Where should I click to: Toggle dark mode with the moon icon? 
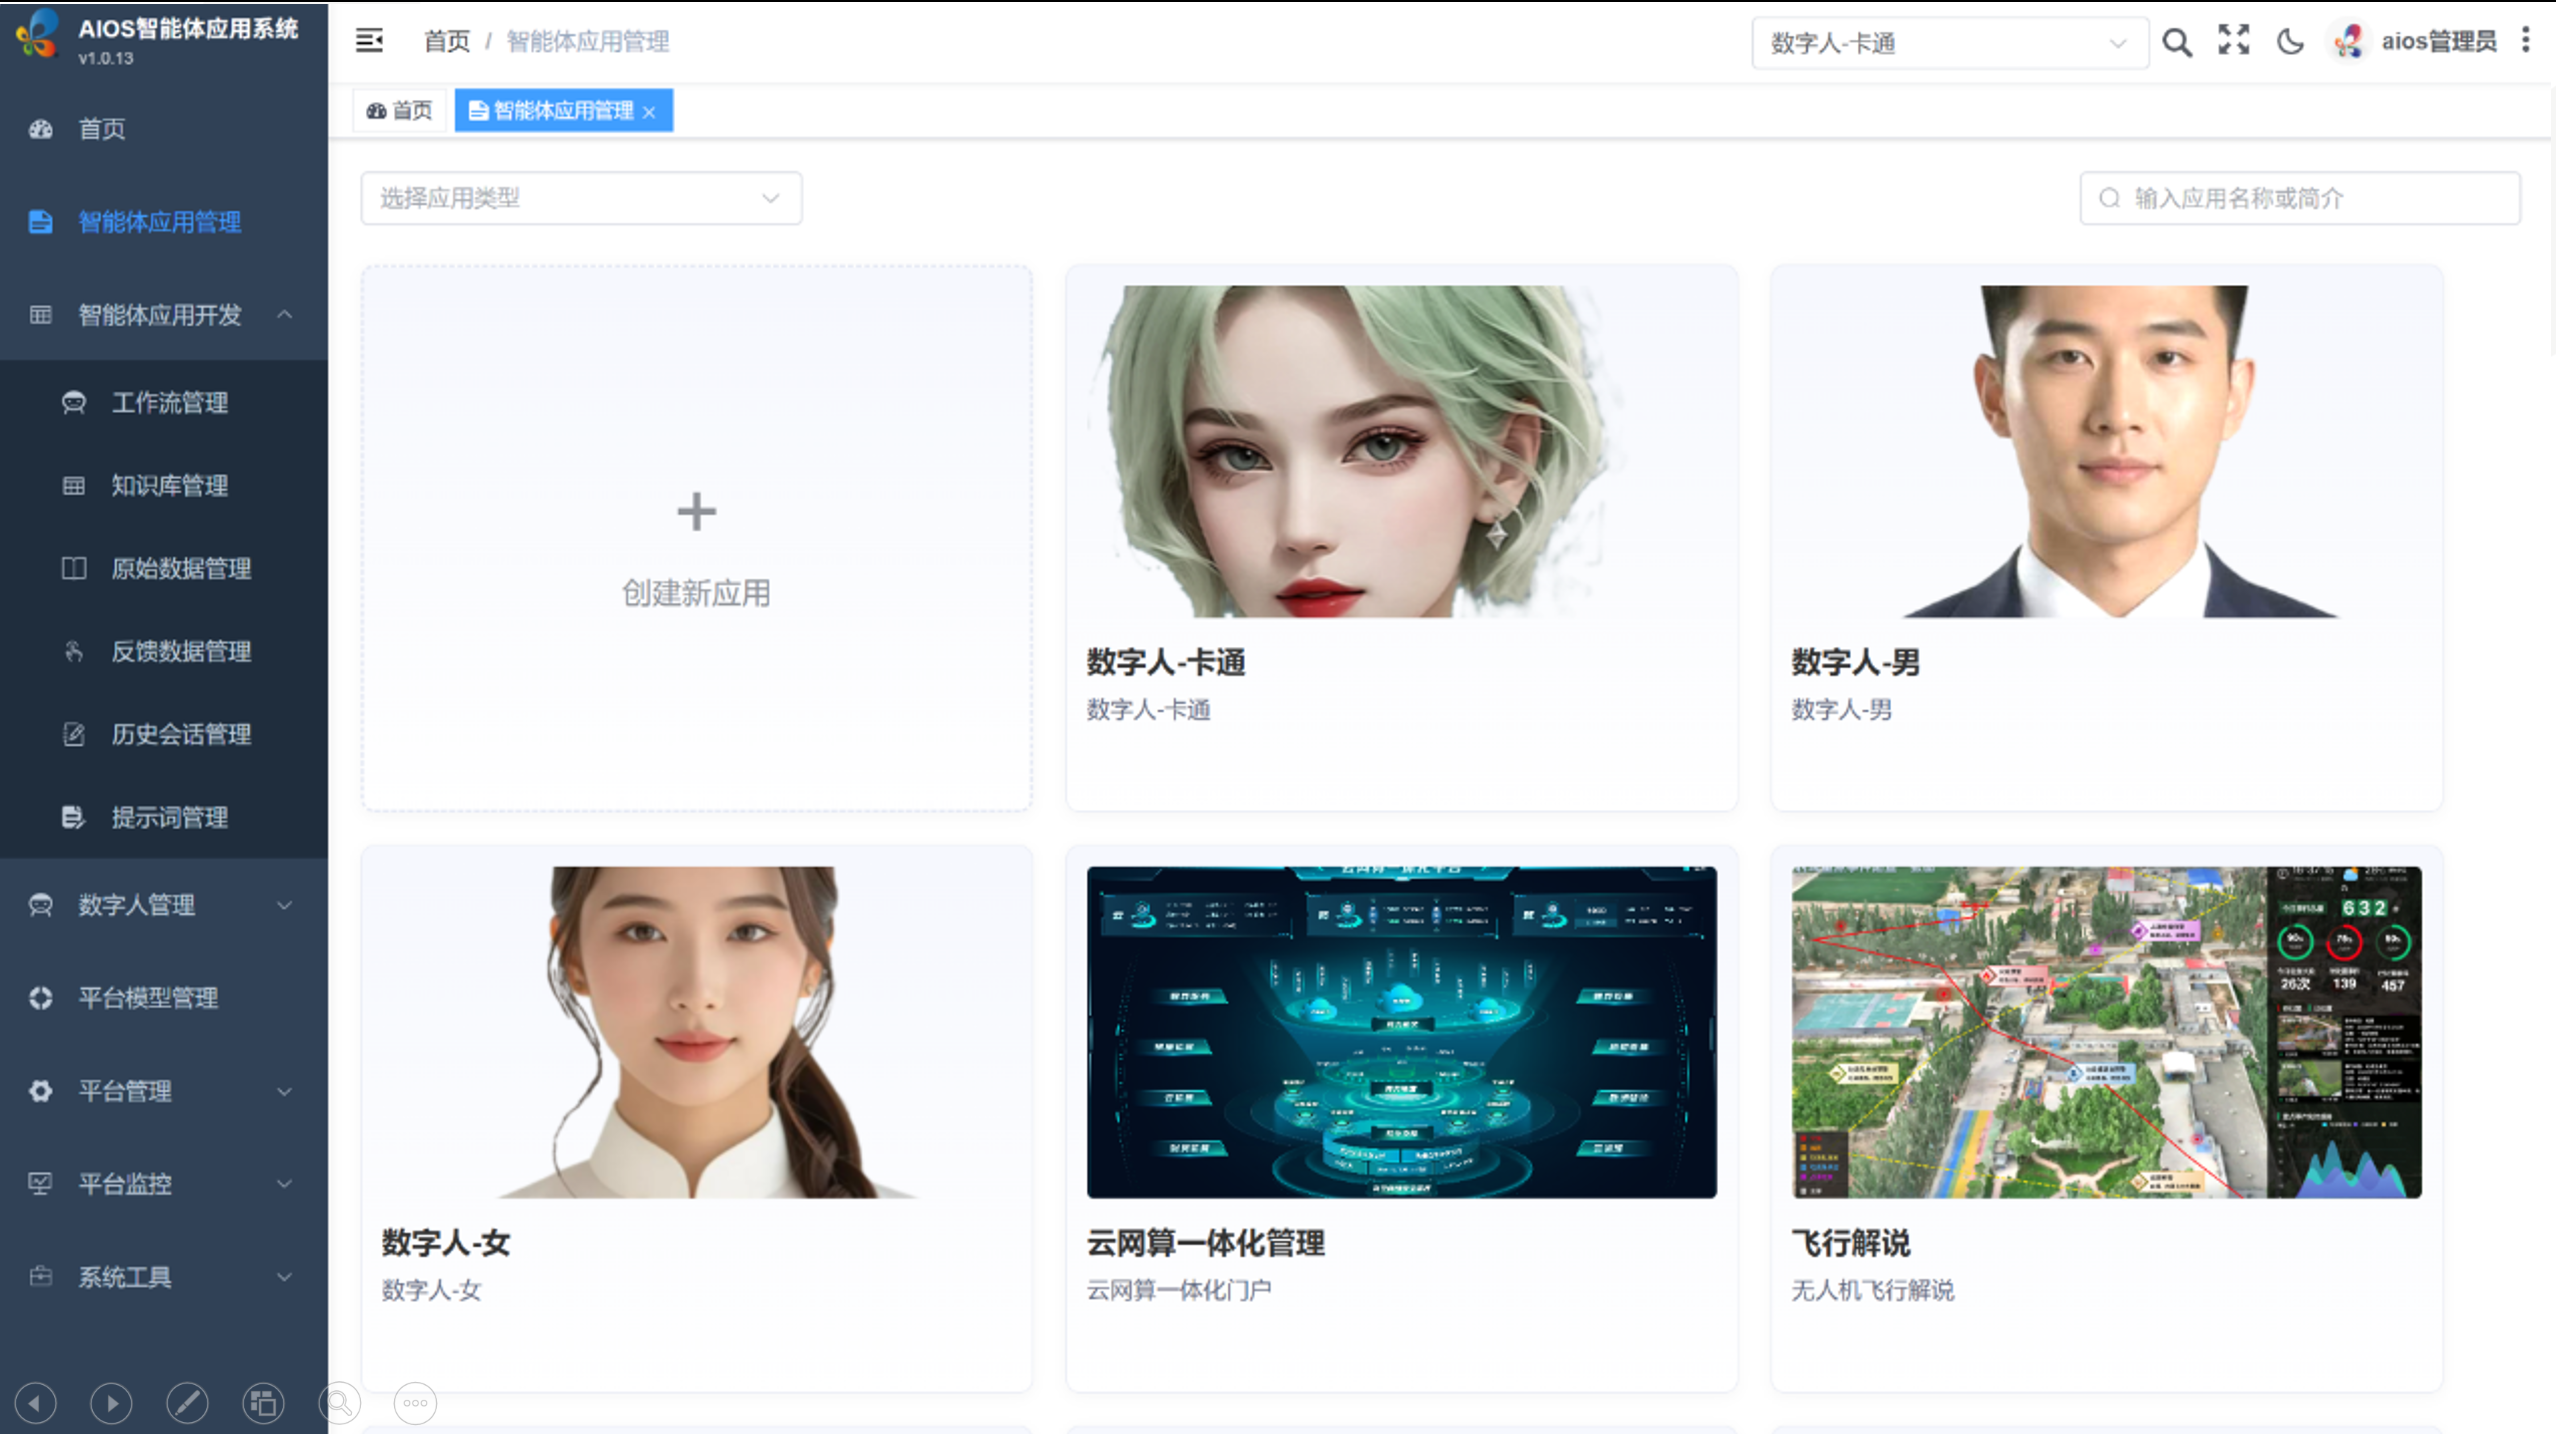point(2290,41)
